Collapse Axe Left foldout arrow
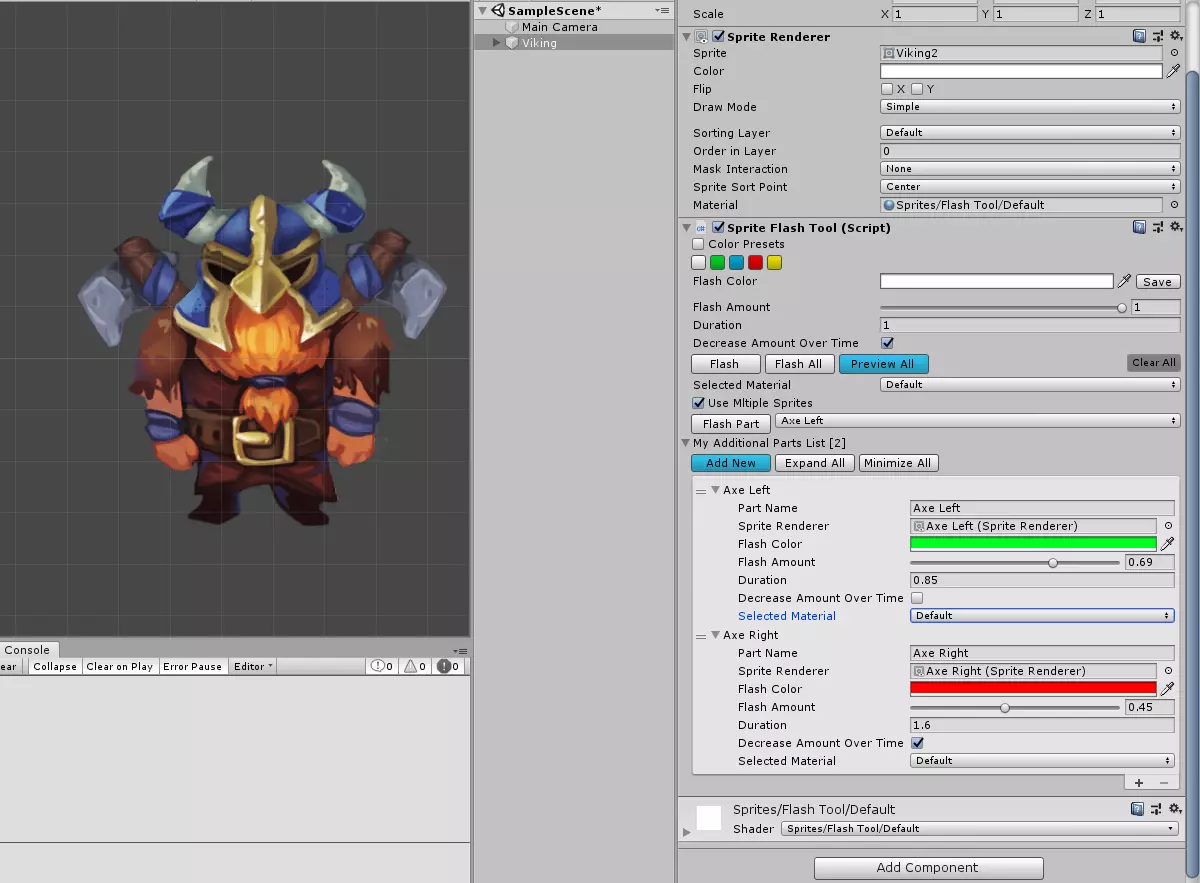Image resolution: width=1200 pixels, height=883 pixels. [716, 490]
